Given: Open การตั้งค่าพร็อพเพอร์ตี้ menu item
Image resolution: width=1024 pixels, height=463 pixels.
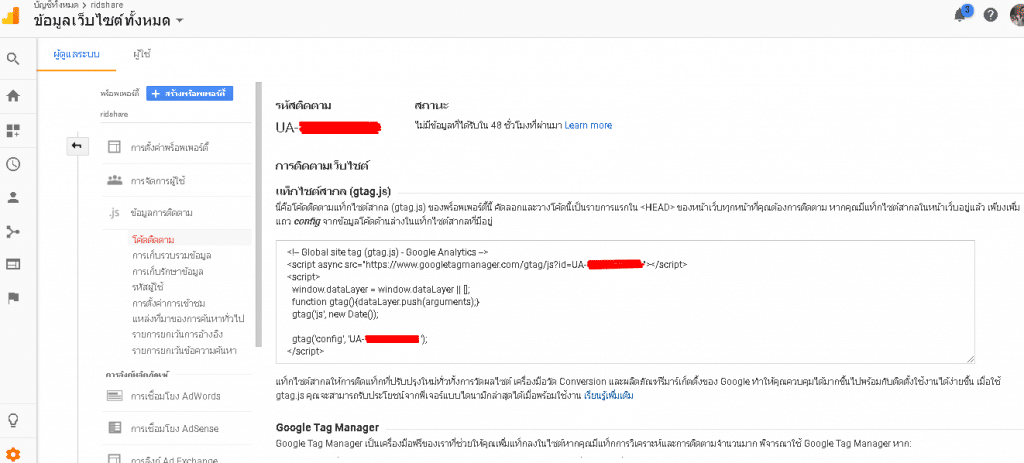Looking at the screenshot, I should tap(170, 148).
